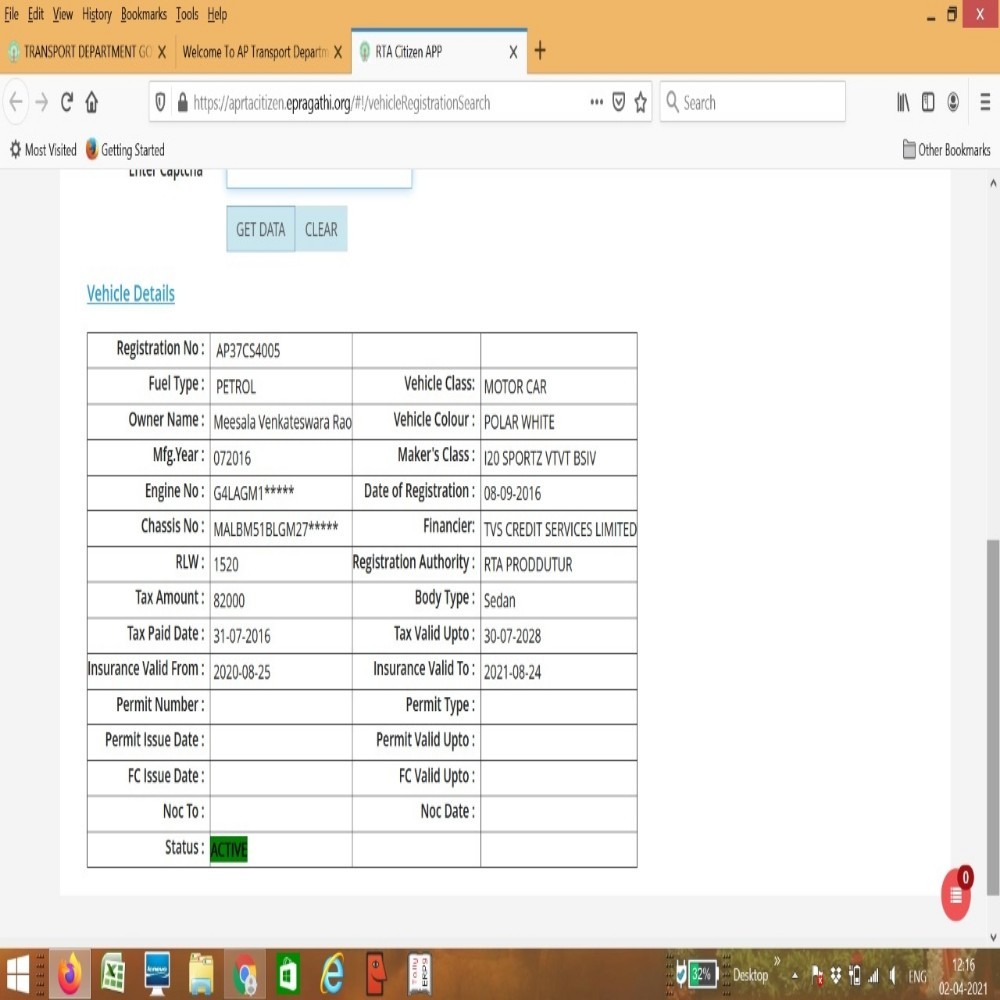Viewport: 1000px width, 1000px height.
Task: Save page to Pocket
Action: click(618, 102)
